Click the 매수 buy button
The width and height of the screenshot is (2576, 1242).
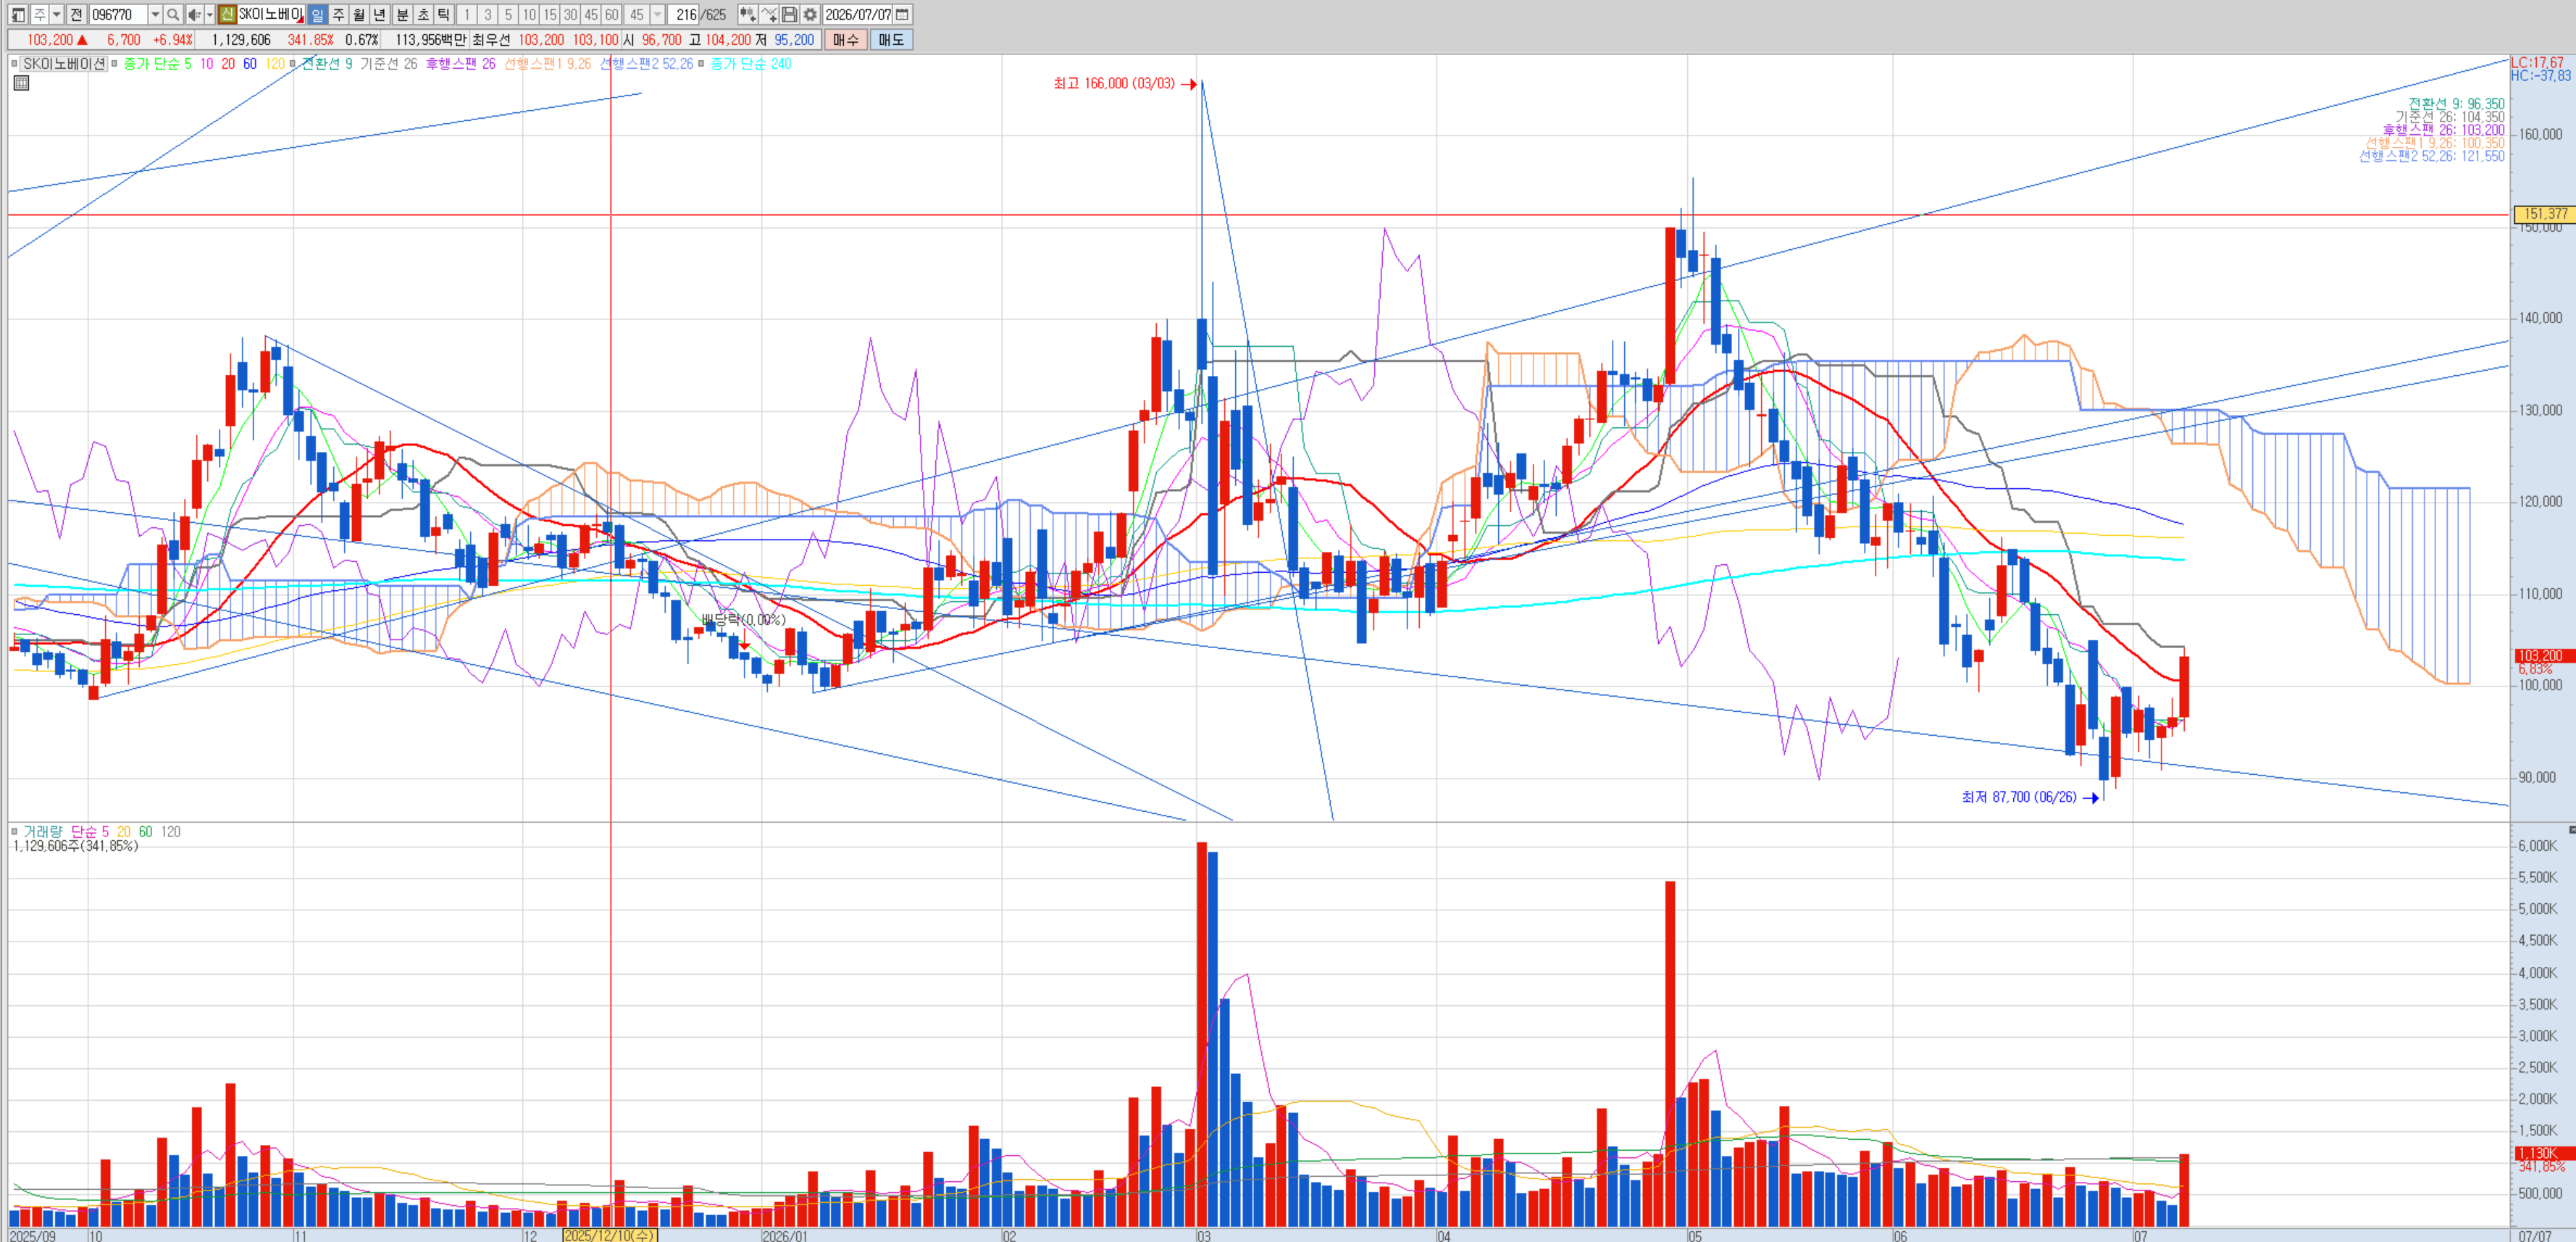pyautogui.click(x=846, y=39)
